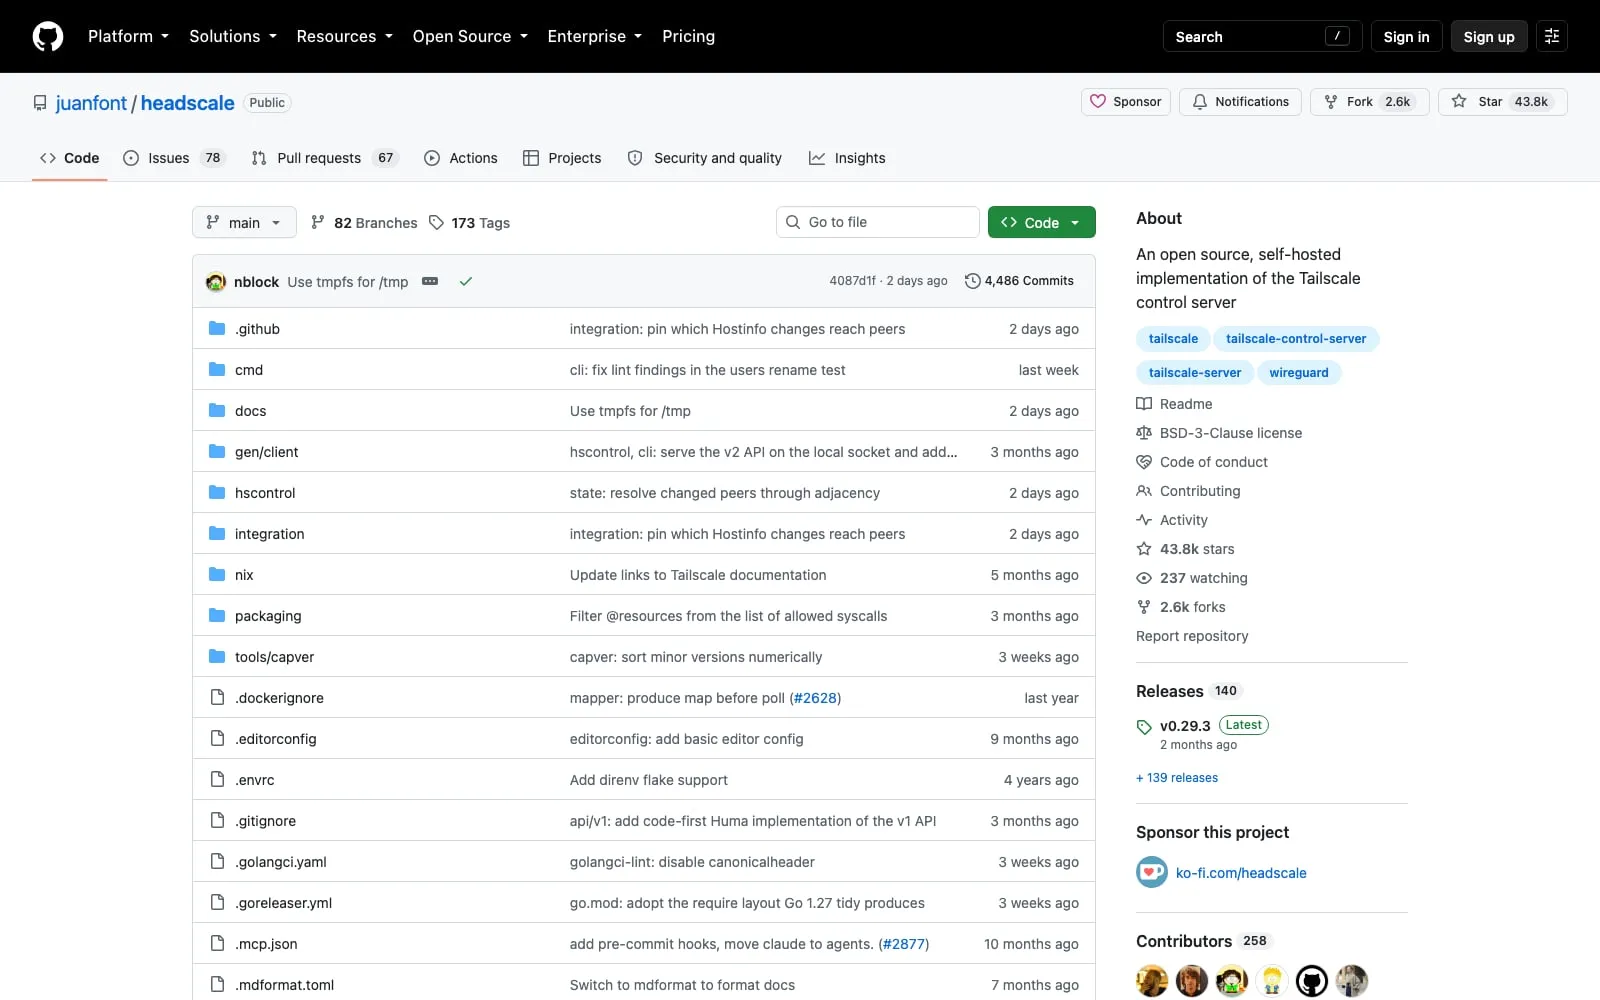This screenshot has width=1600, height=1000.
Task: Click the folder icon for hscontrol
Action: (x=217, y=492)
